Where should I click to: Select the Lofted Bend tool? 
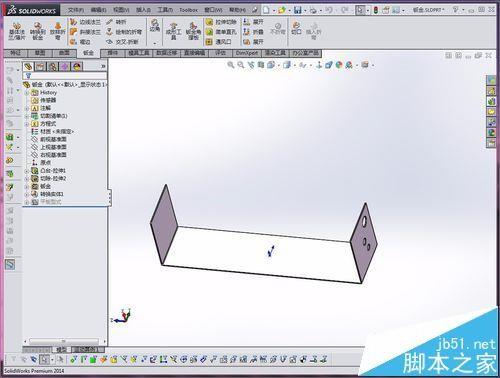point(58,31)
